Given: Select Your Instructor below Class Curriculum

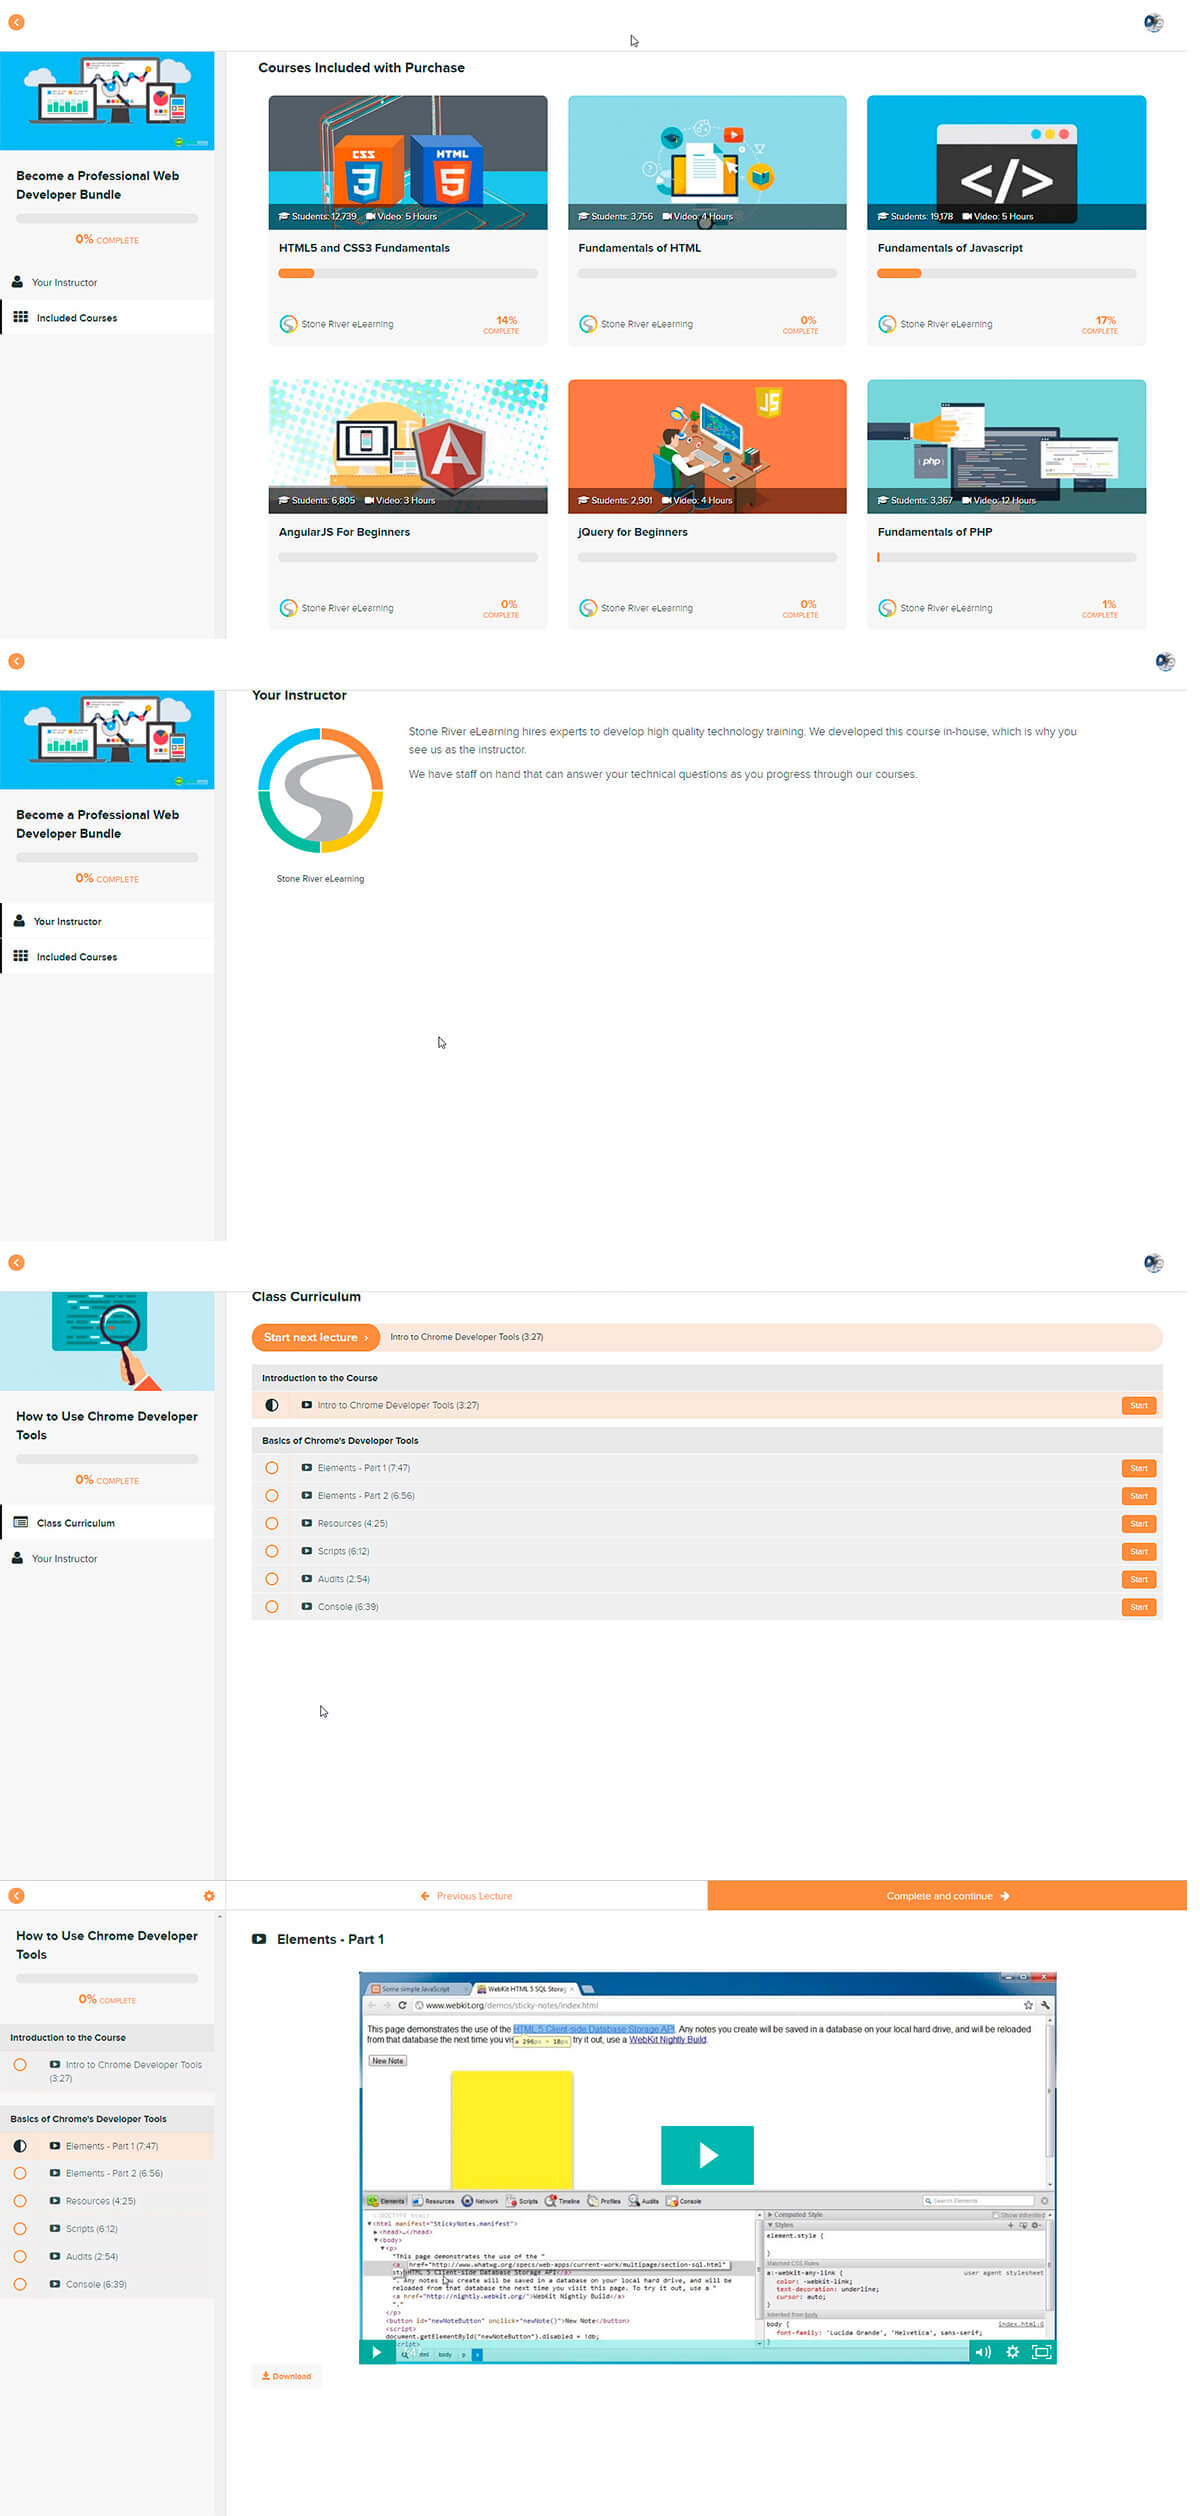Looking at the screenshot, I should 107,1558.
